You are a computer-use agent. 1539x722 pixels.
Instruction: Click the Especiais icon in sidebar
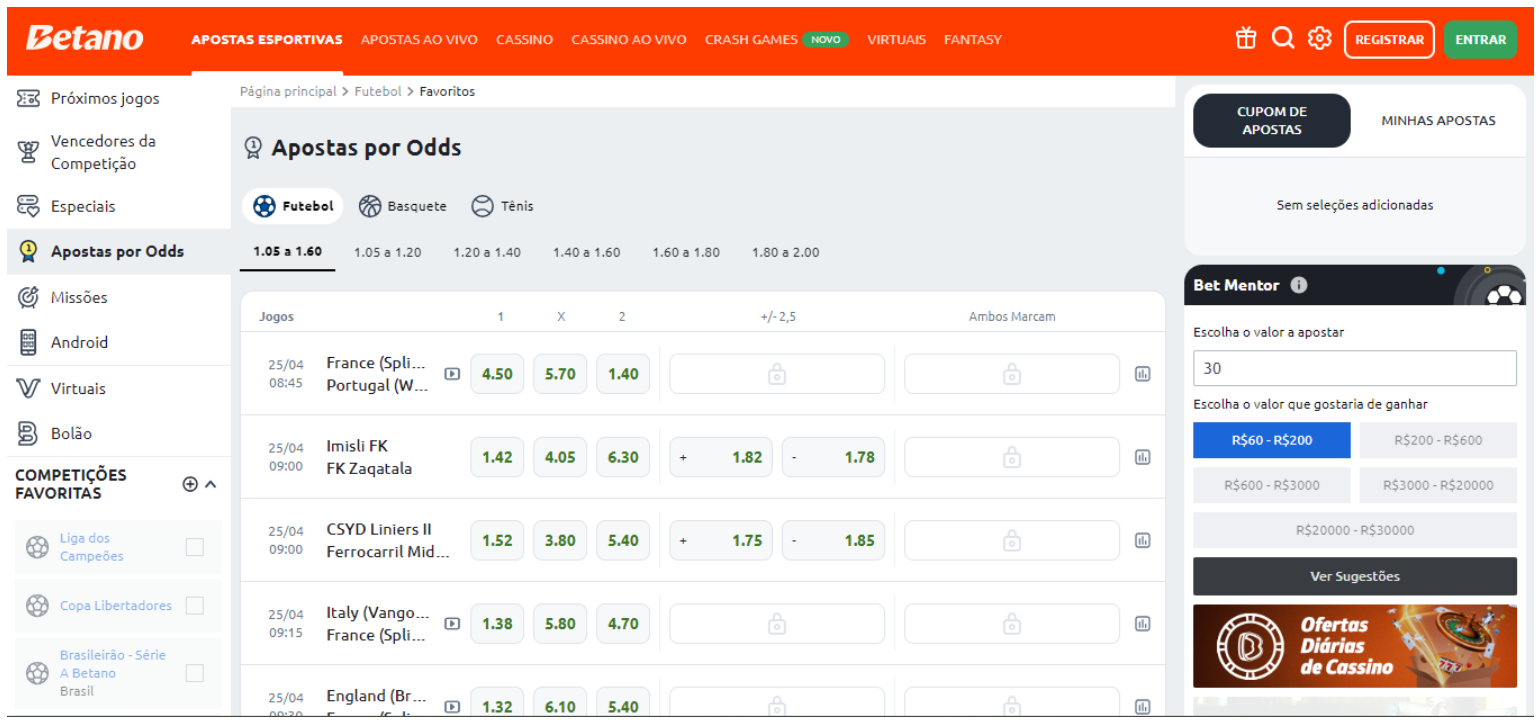[x=28, y=206]
